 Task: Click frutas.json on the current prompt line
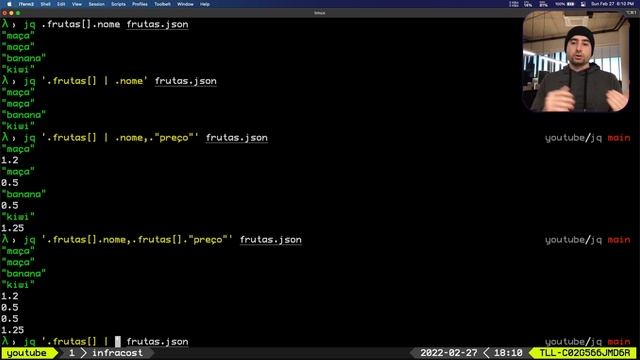point(158,342)
